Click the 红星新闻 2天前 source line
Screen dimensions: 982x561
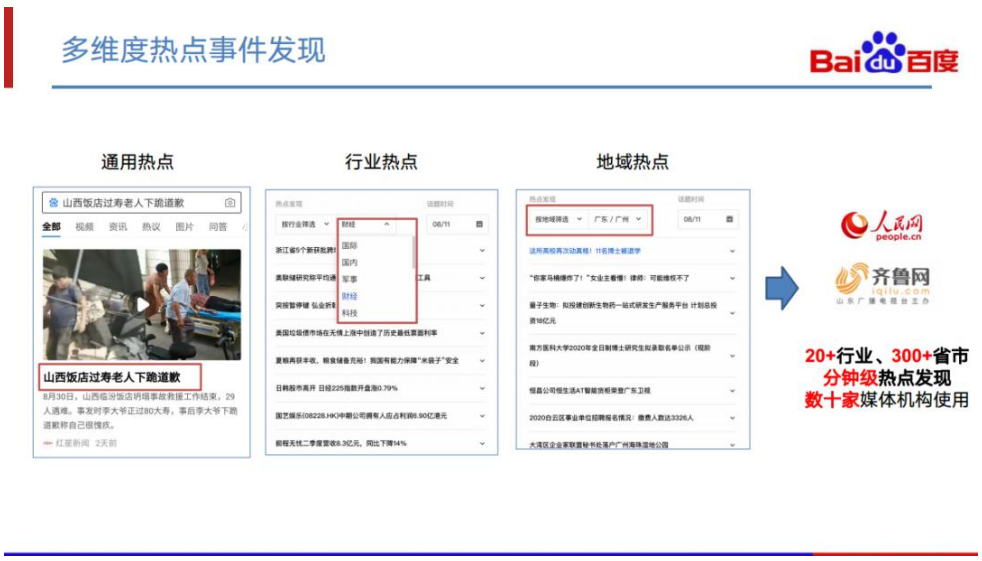(x=80, y=443)
